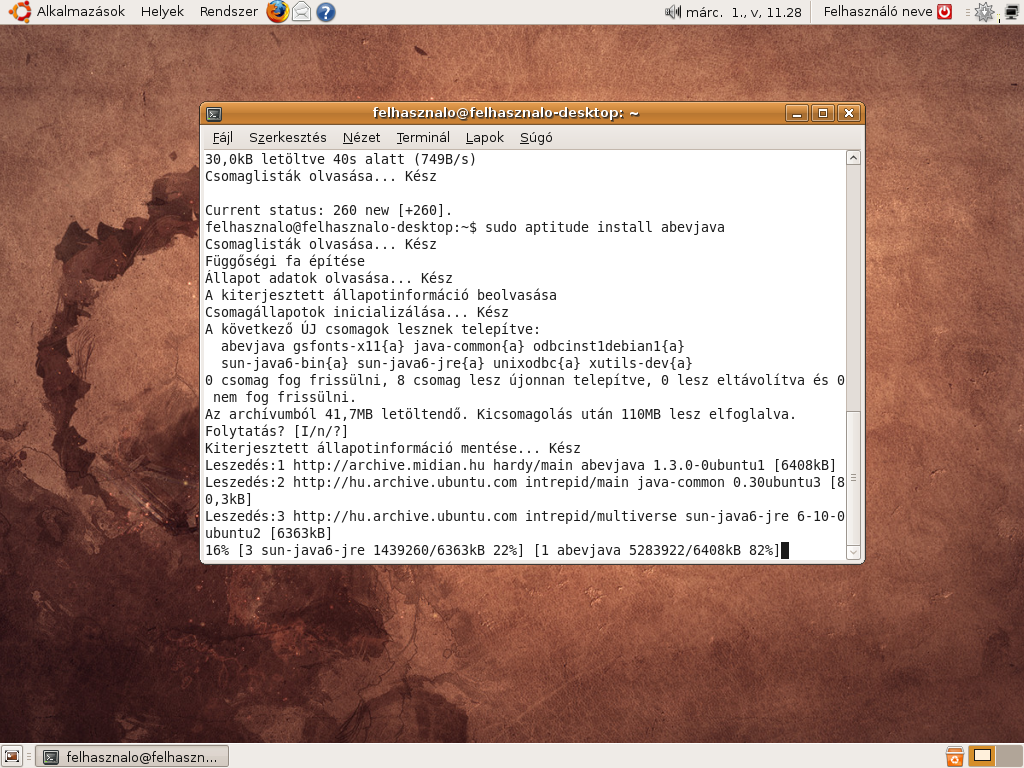Open the Szerkesztés menu in the terminal
Image resolution: width=1024 pixels, height=768 pixels.
287,138
